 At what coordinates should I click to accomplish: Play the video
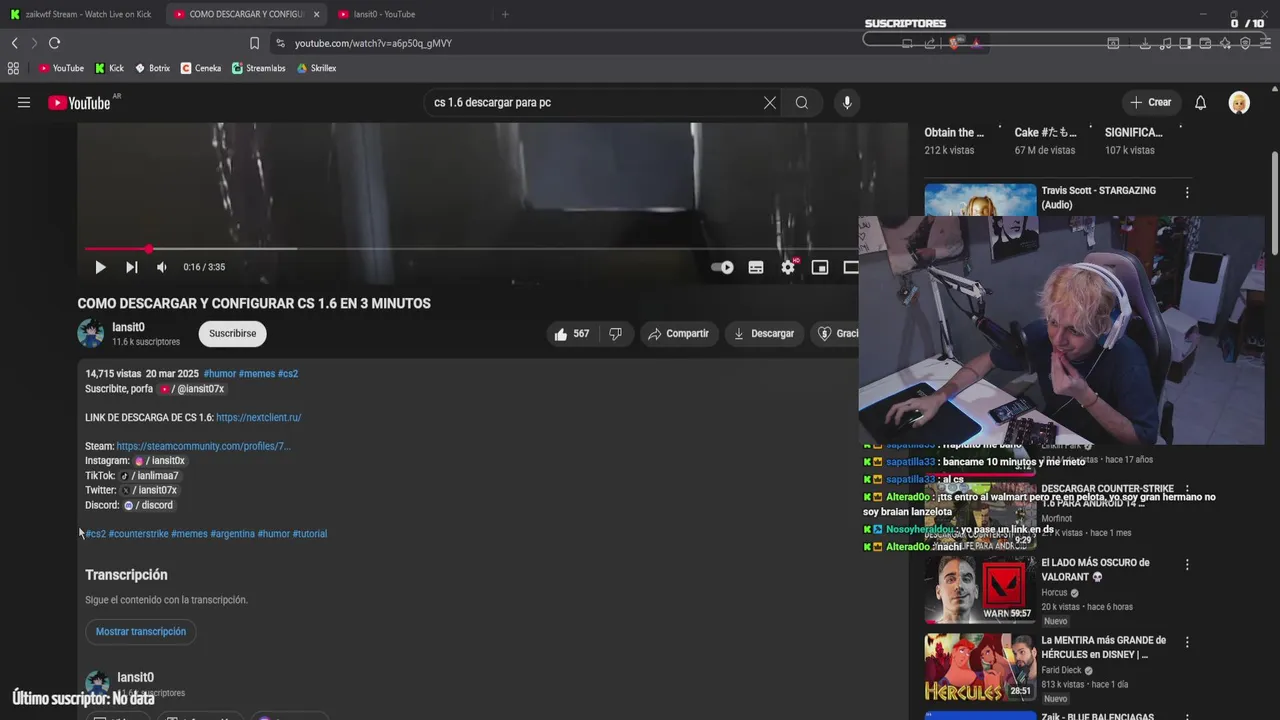pos(100,267)
